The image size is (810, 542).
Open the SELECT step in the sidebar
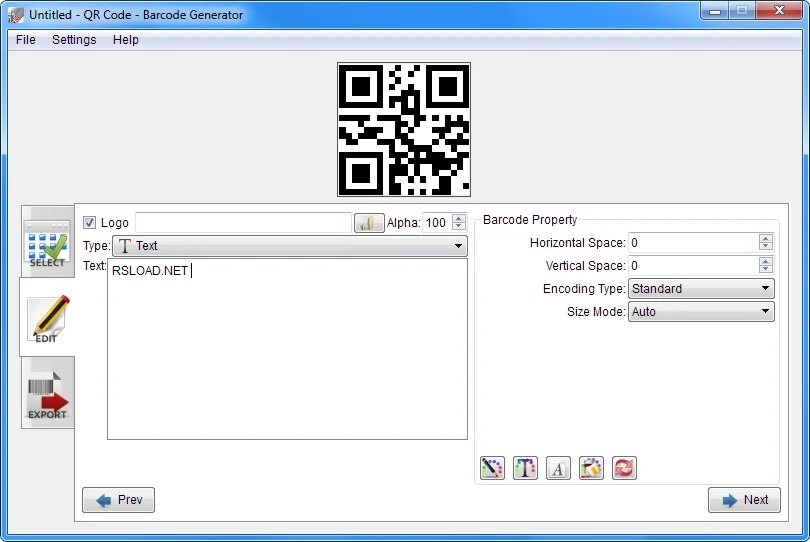click(x=48, y=242)
